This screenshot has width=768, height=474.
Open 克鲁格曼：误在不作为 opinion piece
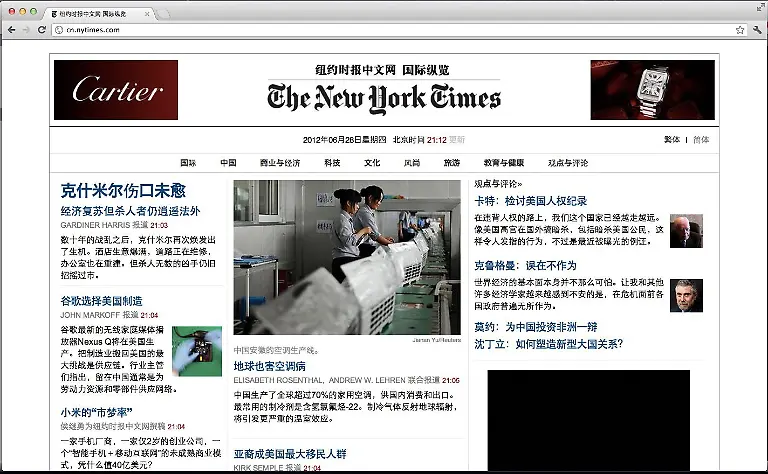pos(525,265)
